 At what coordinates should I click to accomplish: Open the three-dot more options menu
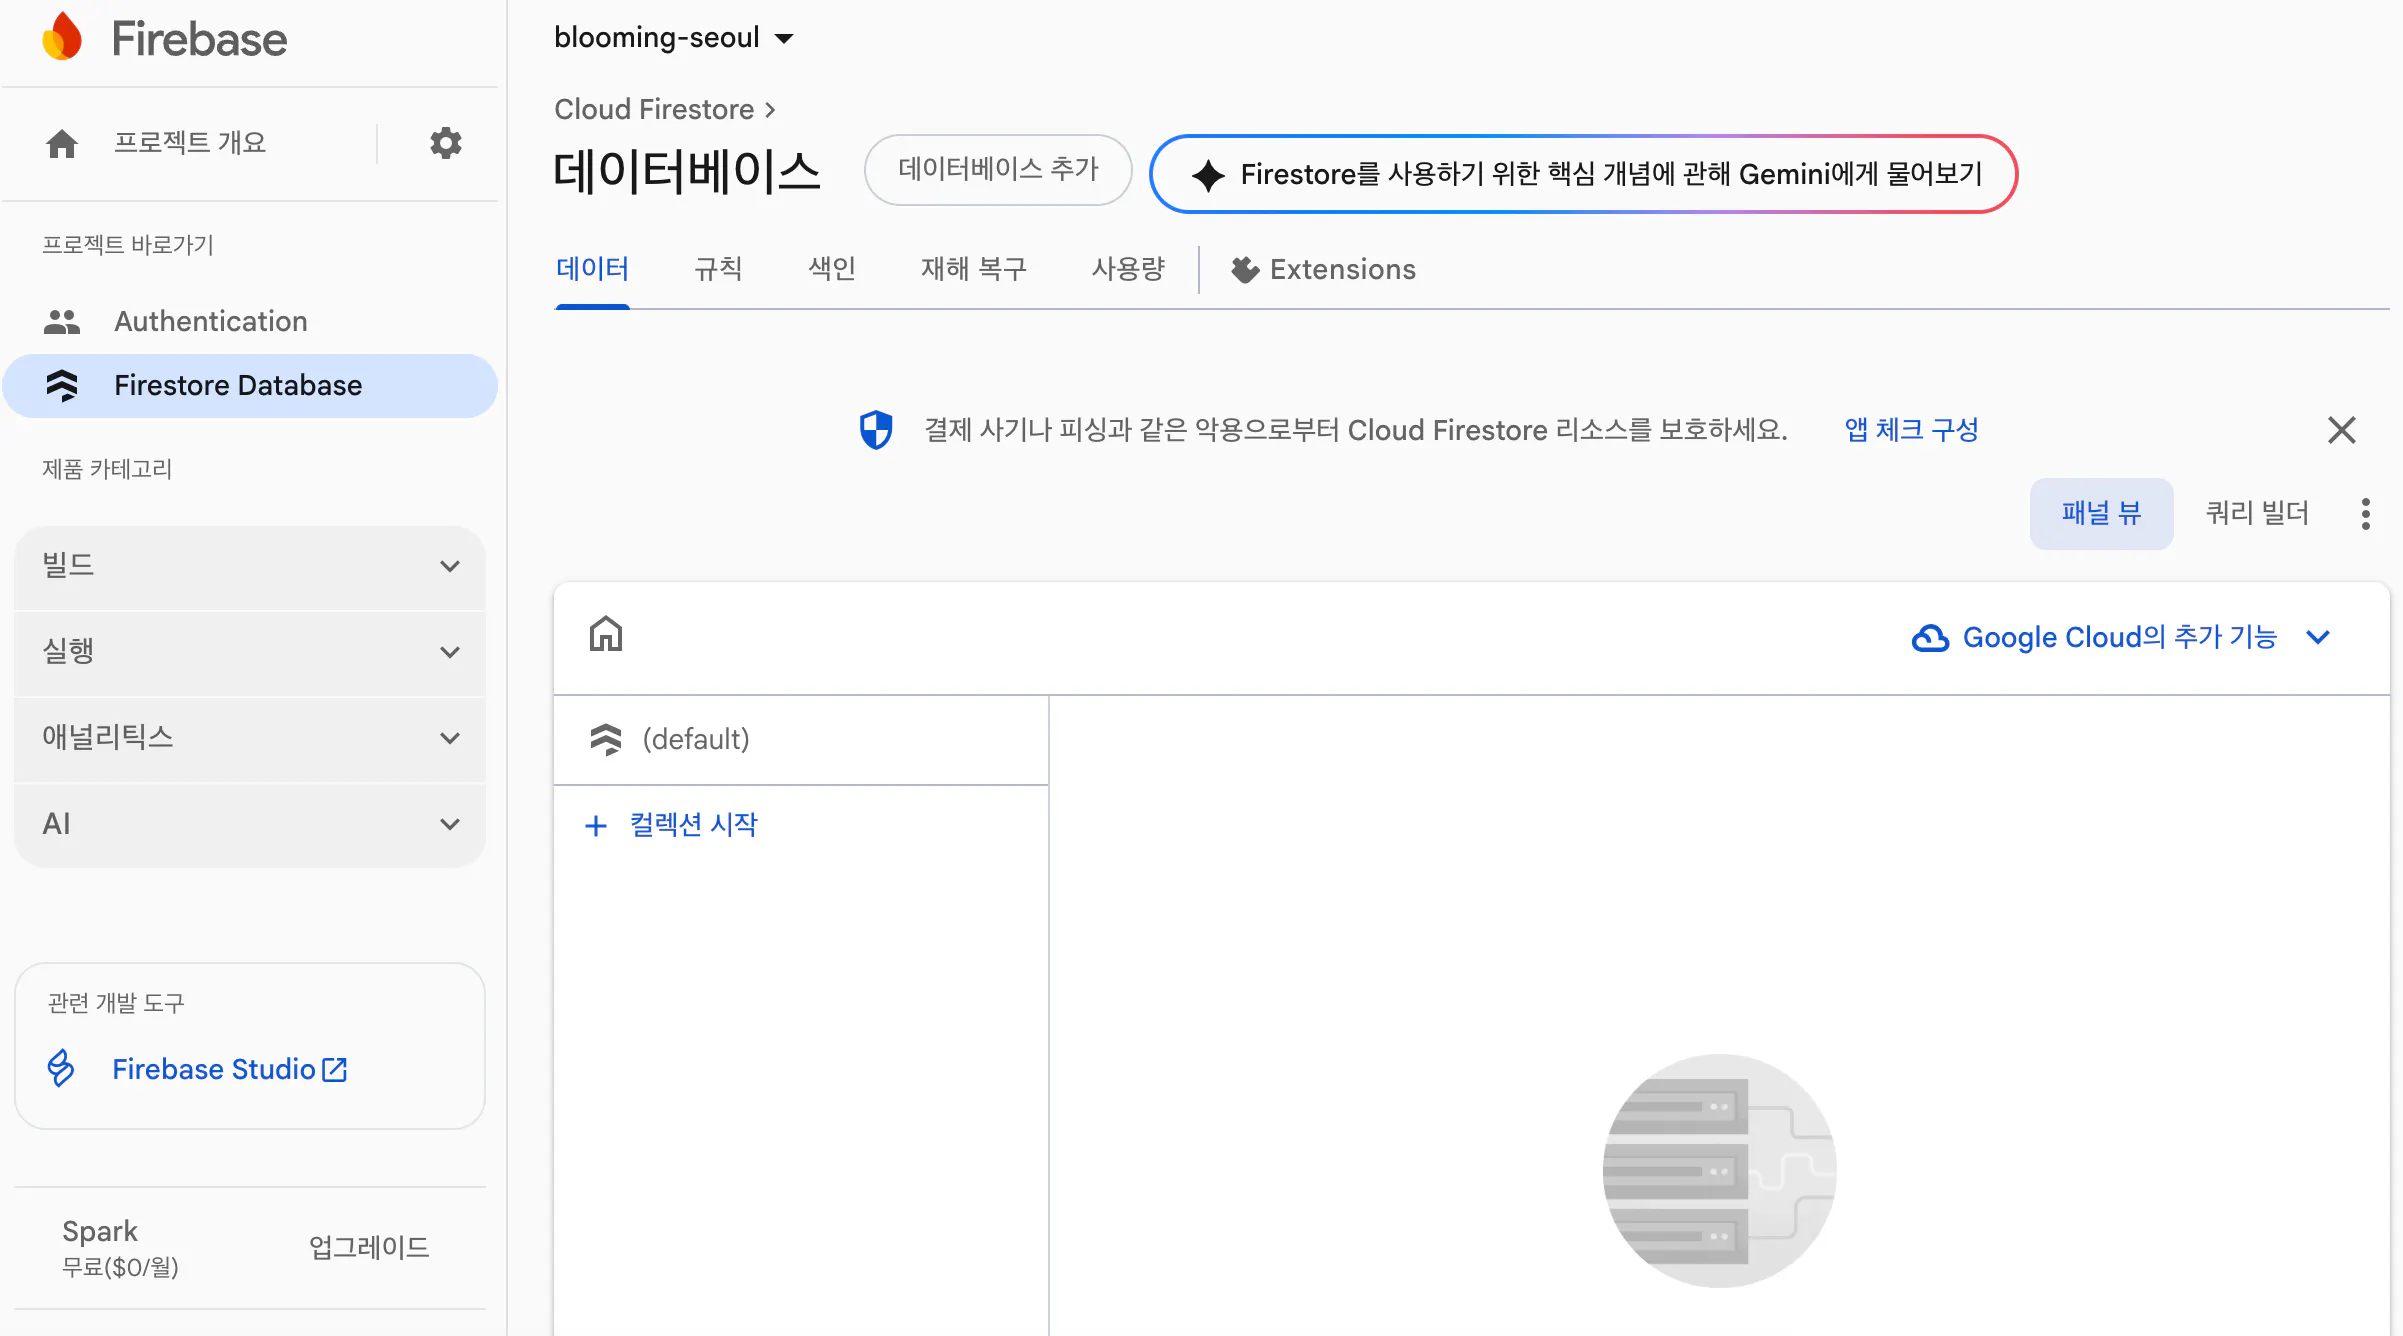click(x=2365, y=514)
